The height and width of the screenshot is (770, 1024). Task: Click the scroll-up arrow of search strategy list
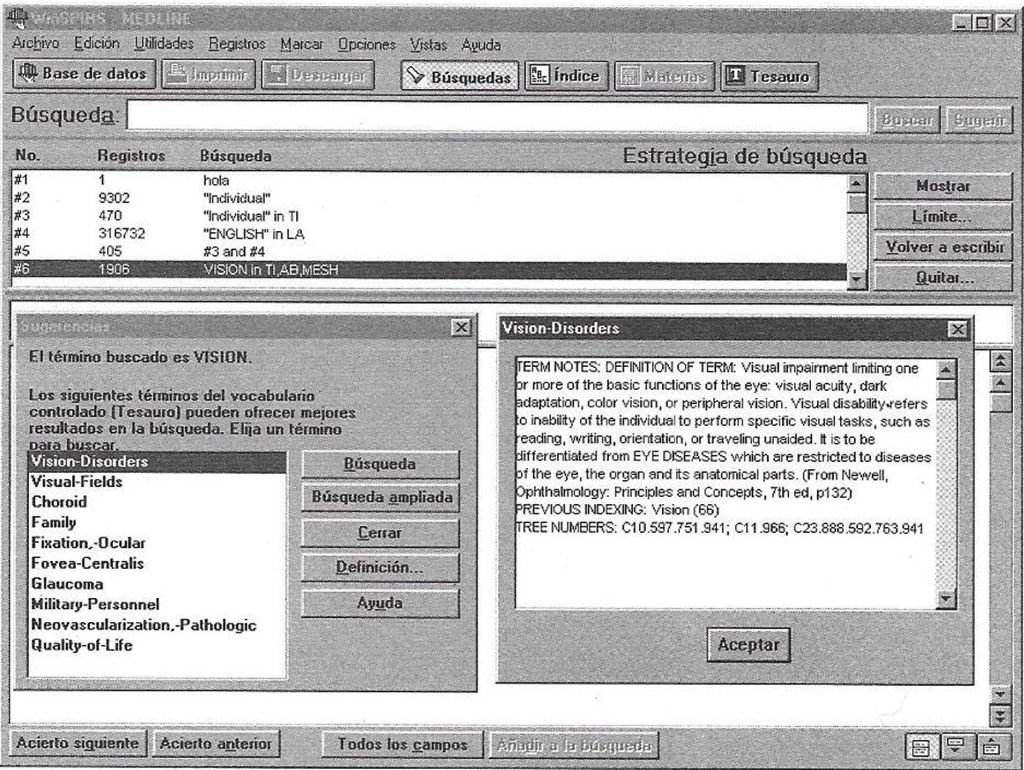(x=856, y=184)
